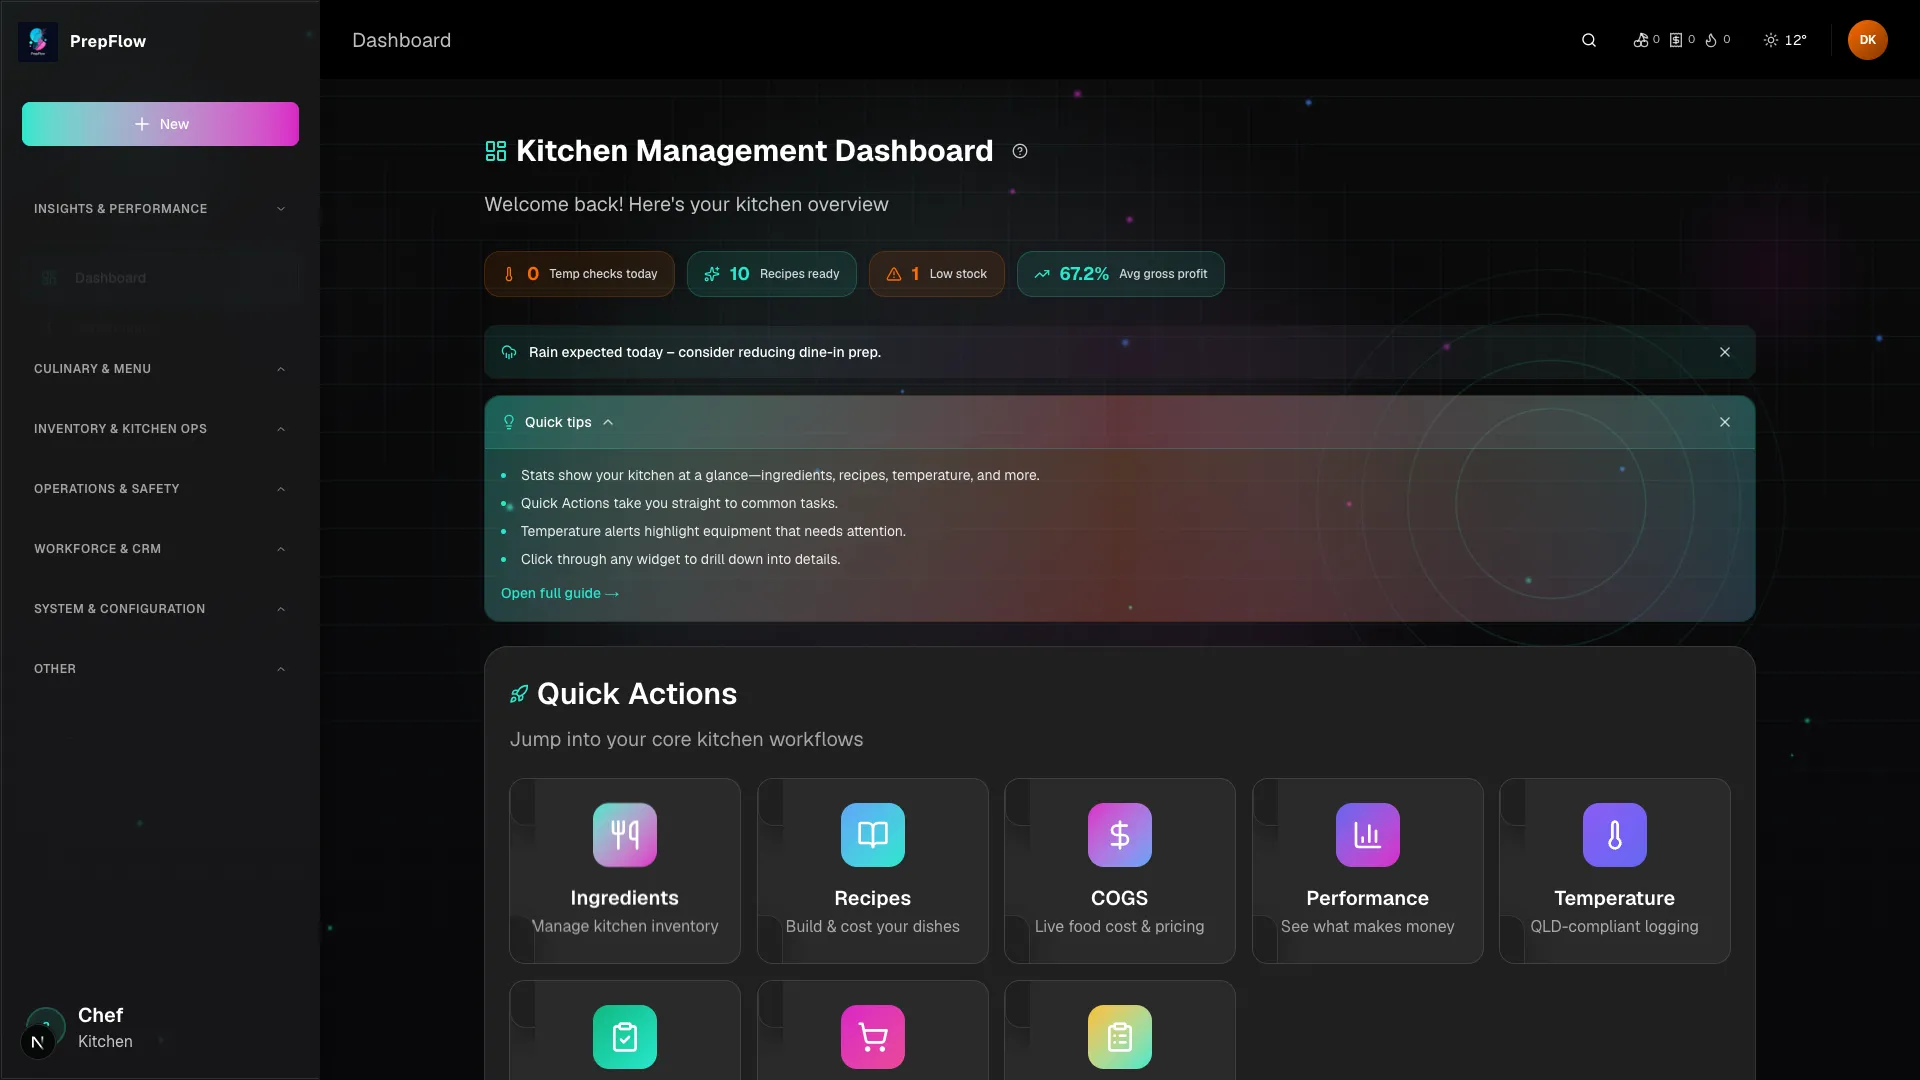Screen dimensions: 1920x1080
Task: Open the Recipes quick action card
Action: [873, 871]
